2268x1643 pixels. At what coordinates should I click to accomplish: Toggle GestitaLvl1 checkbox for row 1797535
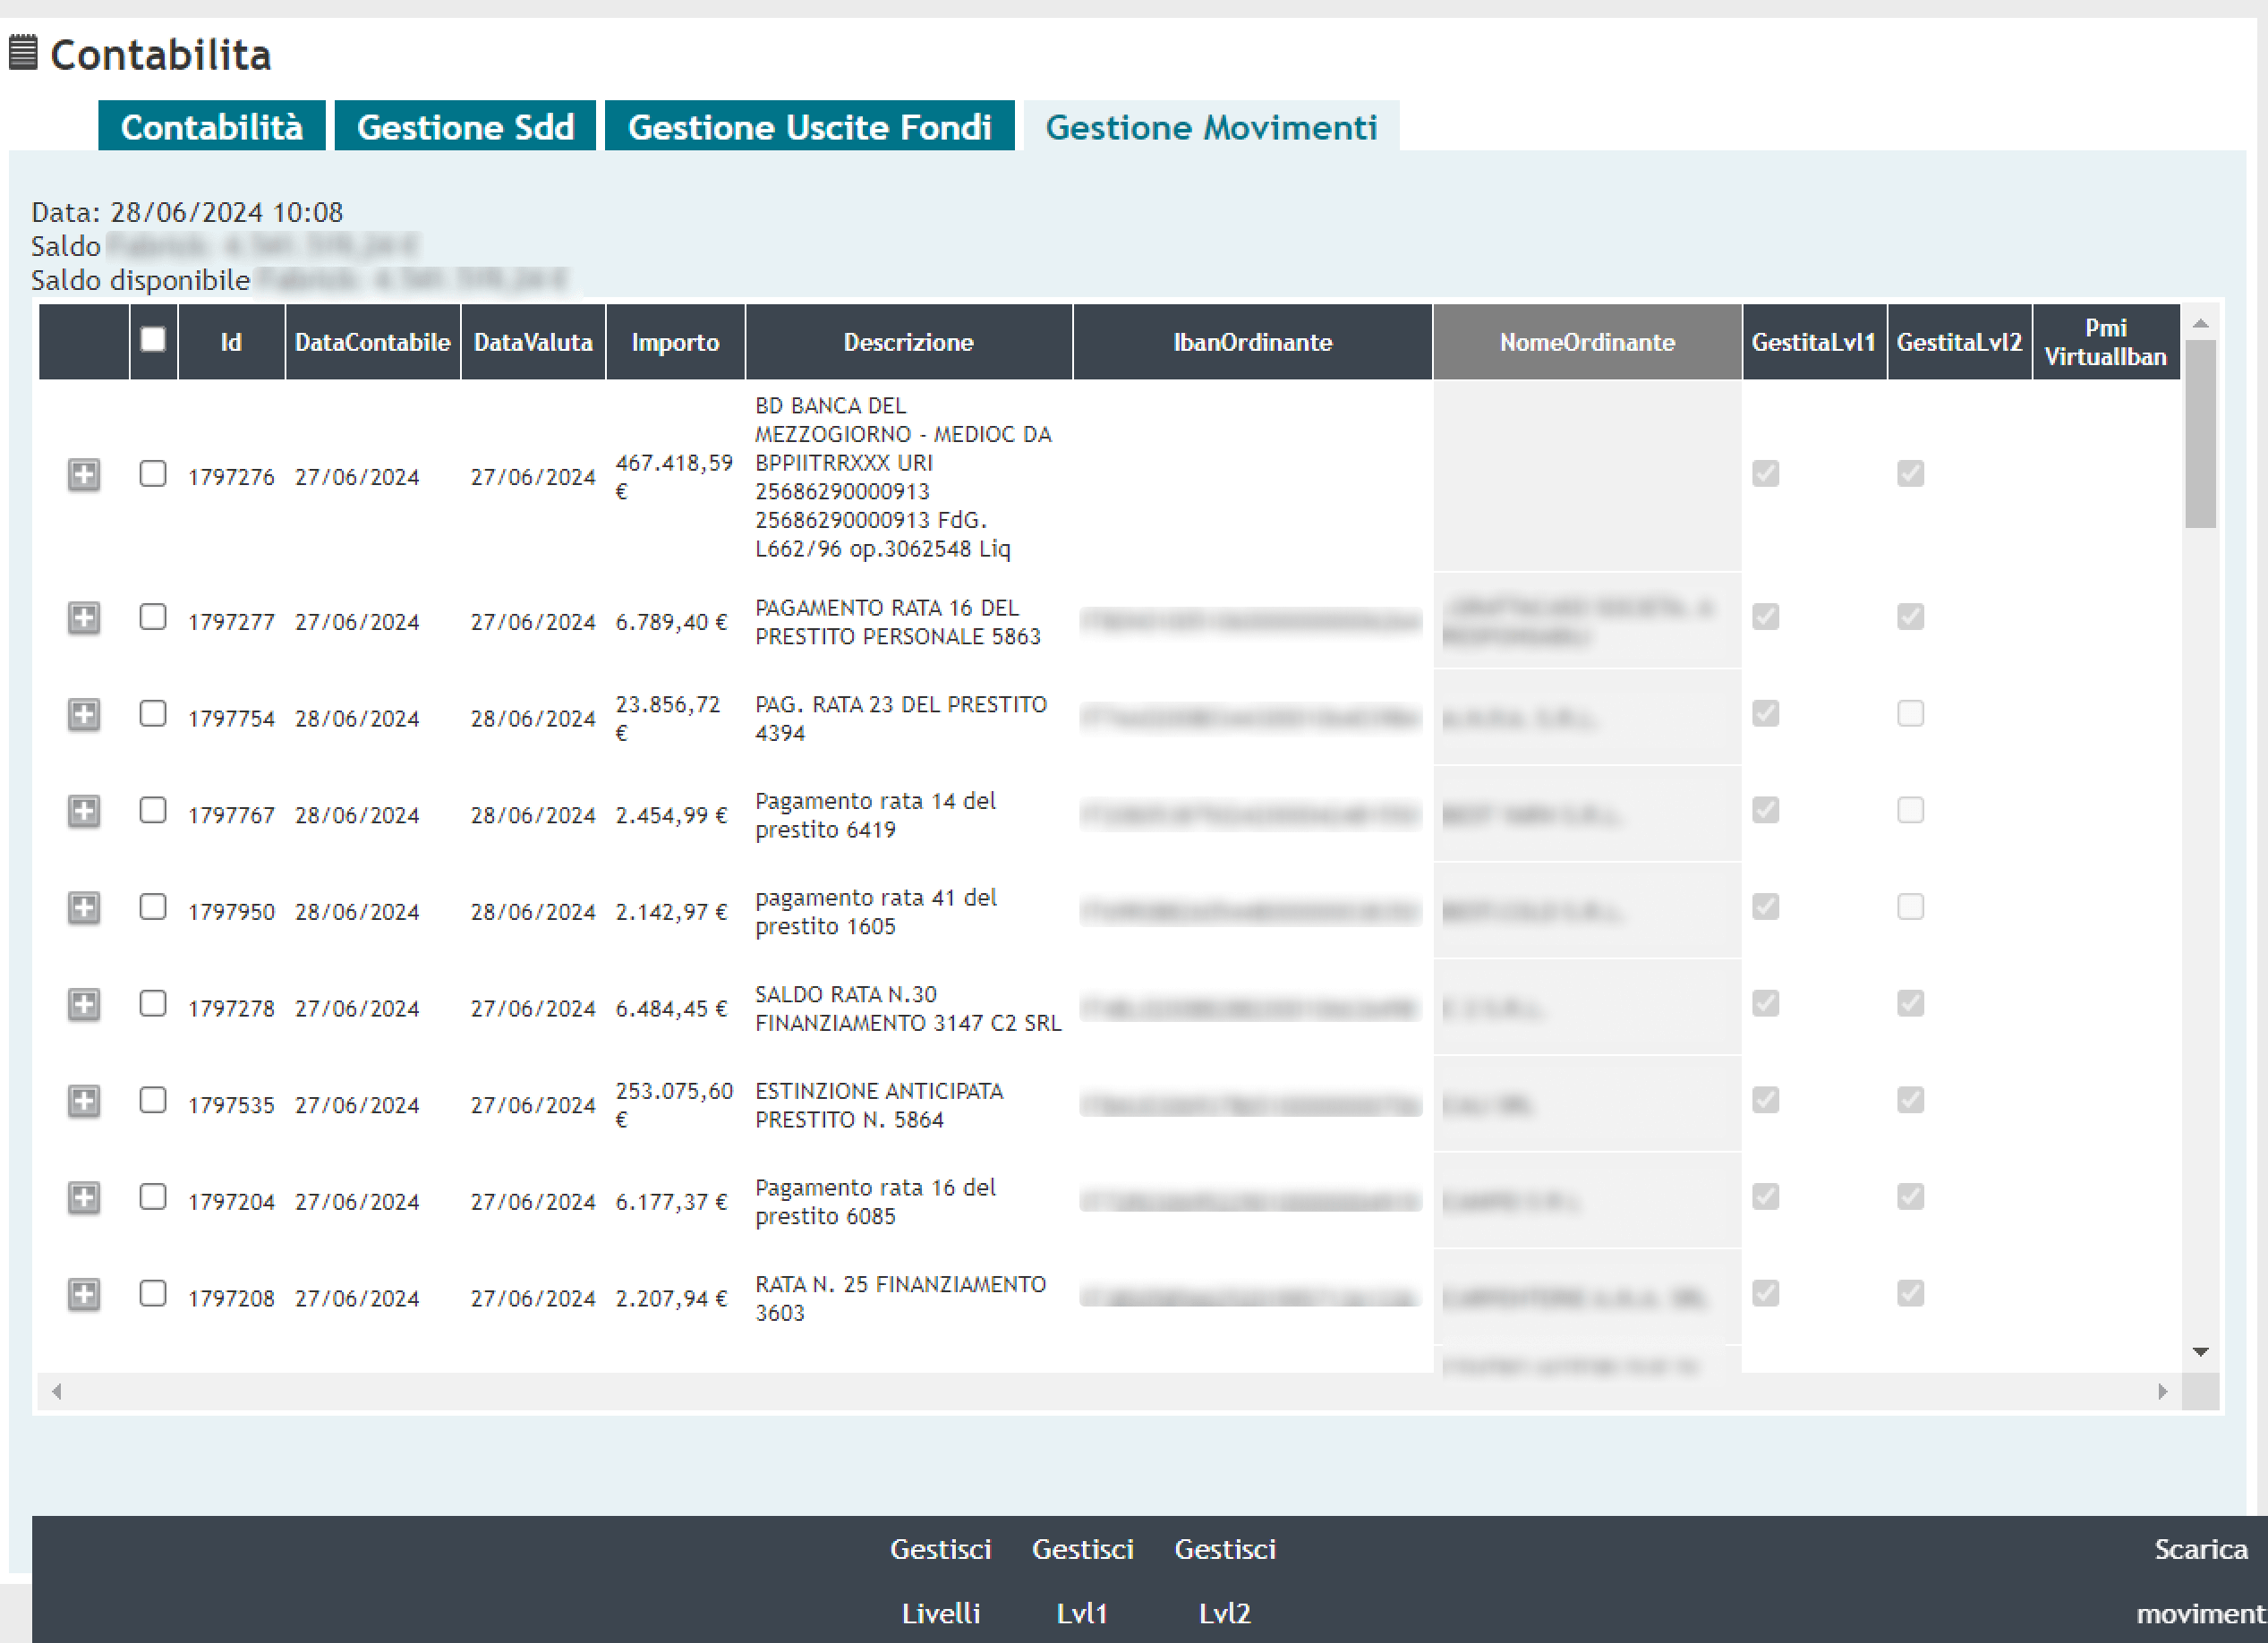(x=1766, y=1100)
